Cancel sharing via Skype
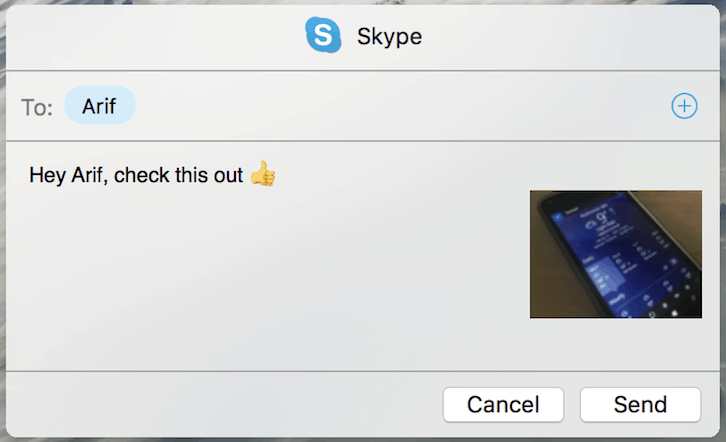This screenshot has width=726, height=442. tap(503, 405)
